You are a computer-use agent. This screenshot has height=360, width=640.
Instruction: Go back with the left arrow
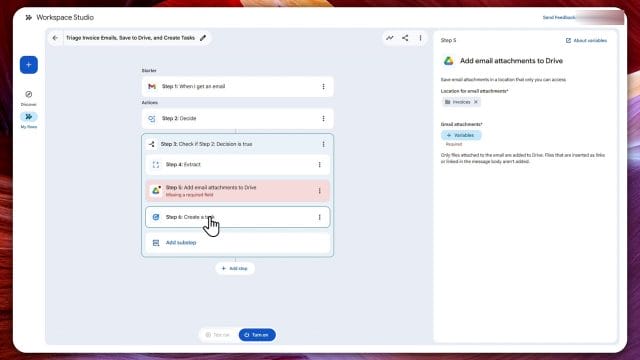tap(55, 38)
